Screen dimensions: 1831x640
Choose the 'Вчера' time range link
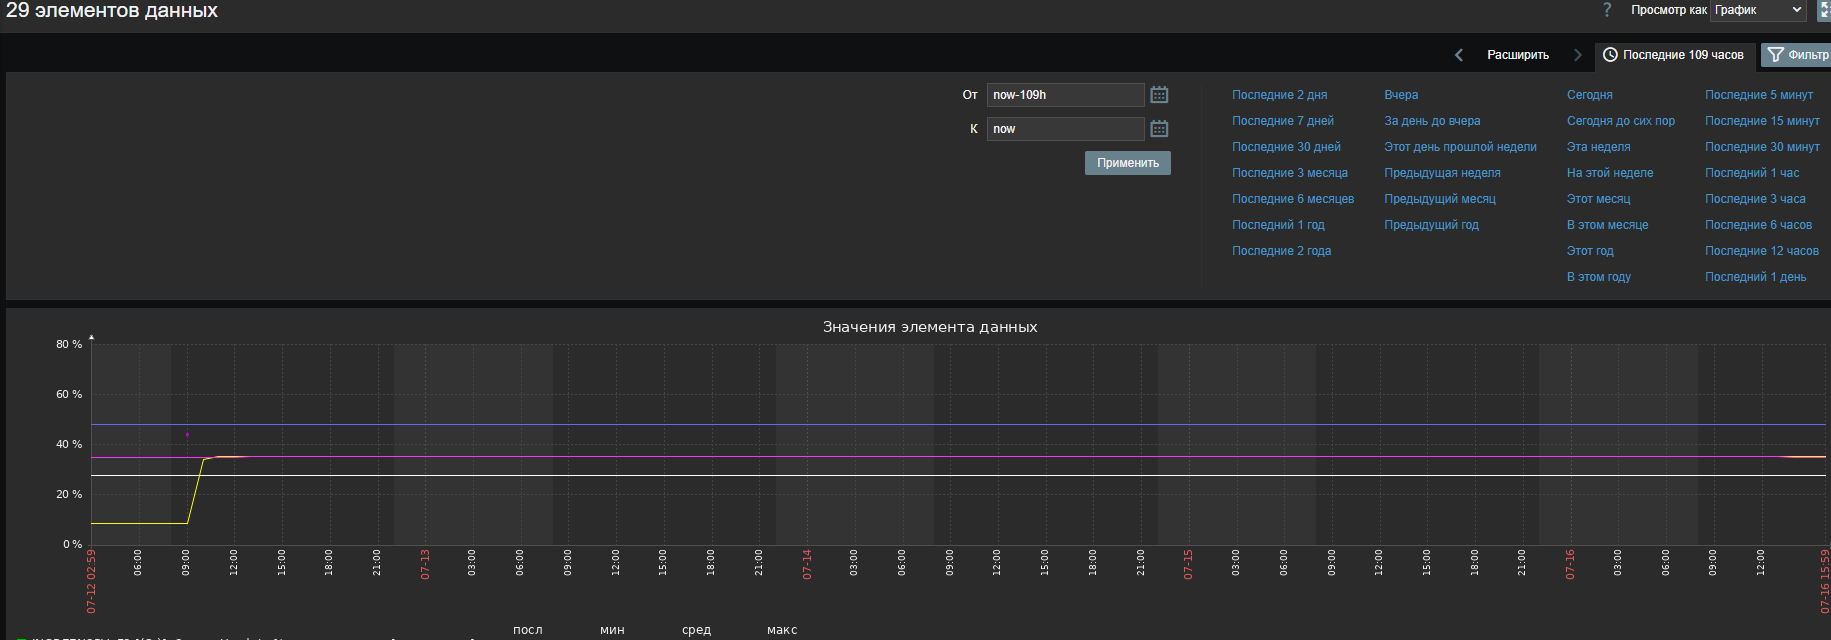tap(1401, 95)
